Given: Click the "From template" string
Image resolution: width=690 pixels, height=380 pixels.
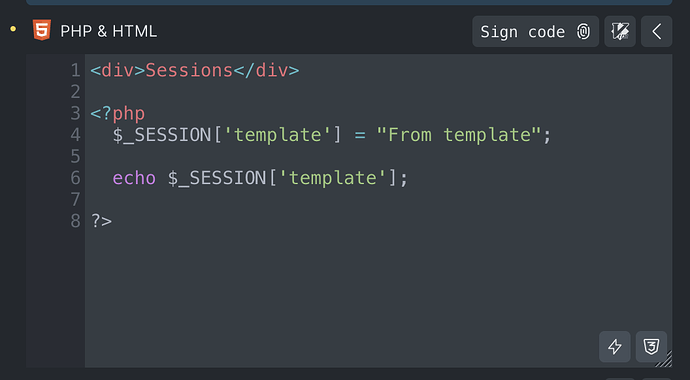Looking at the screenshot, I should [x=458, y=135].
